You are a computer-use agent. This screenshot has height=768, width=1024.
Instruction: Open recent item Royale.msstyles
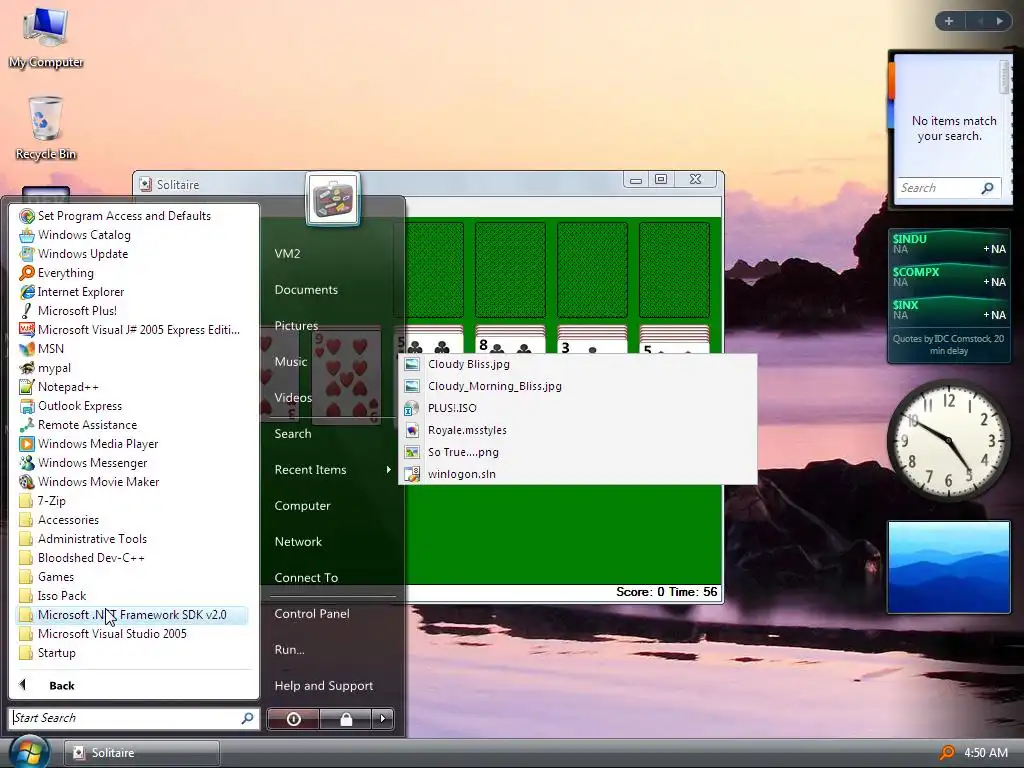tap(578, 430)
